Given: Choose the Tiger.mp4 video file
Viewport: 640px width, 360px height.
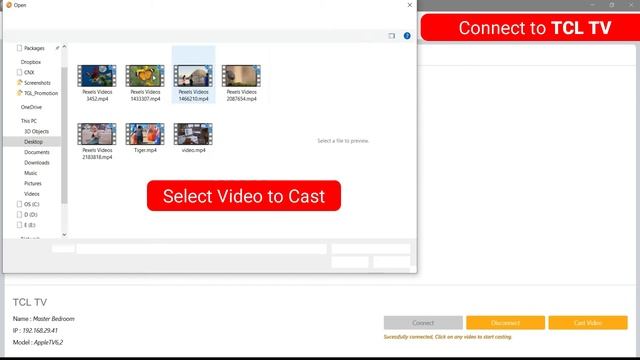Looking at the screenshot, I should coord(145,138).
